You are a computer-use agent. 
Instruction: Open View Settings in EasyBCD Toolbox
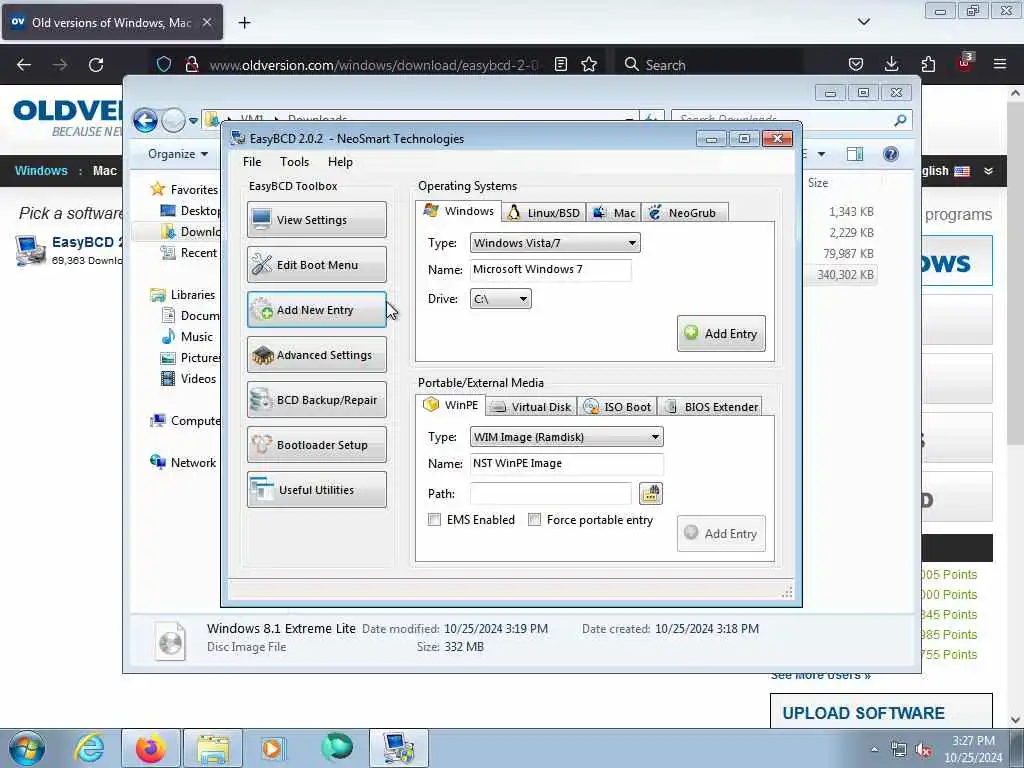(x=317, y=219)
